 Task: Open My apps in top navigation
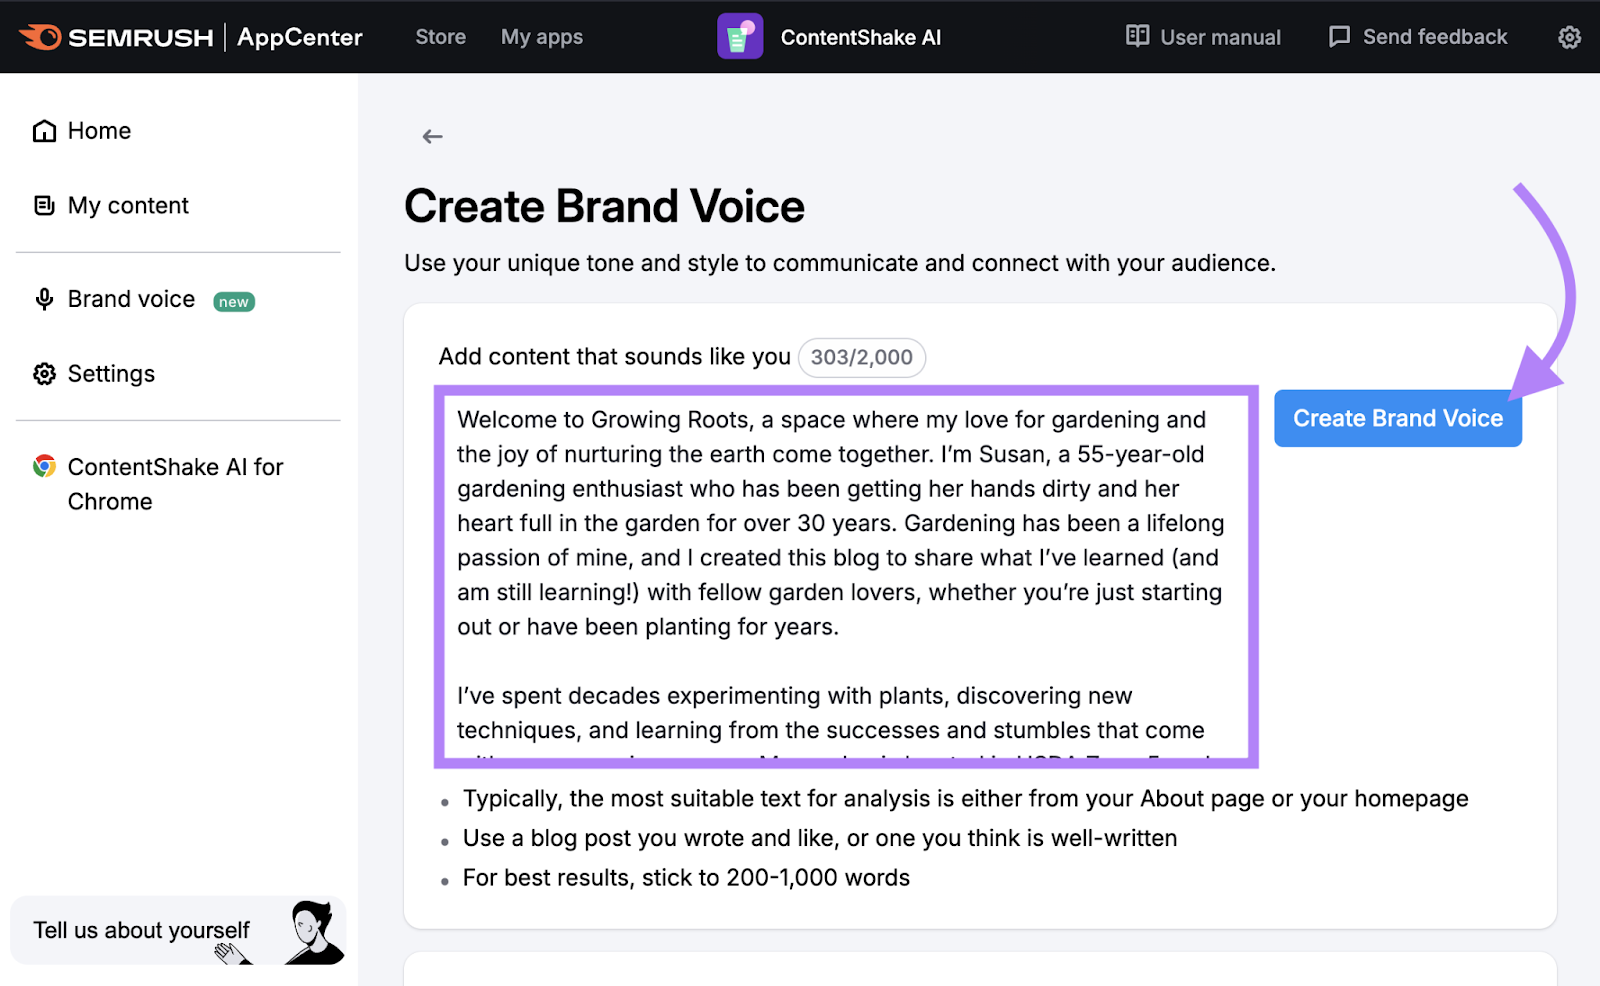pyautogui.click(x=542, y=37)
